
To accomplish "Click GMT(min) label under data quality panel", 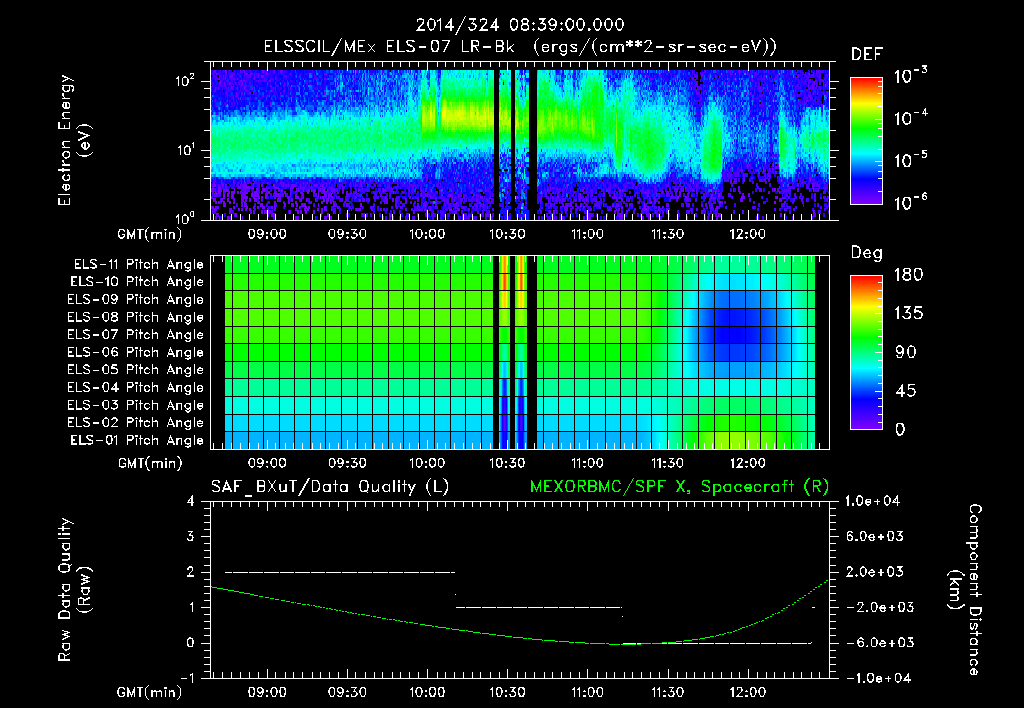I will (x=150, y=692).
